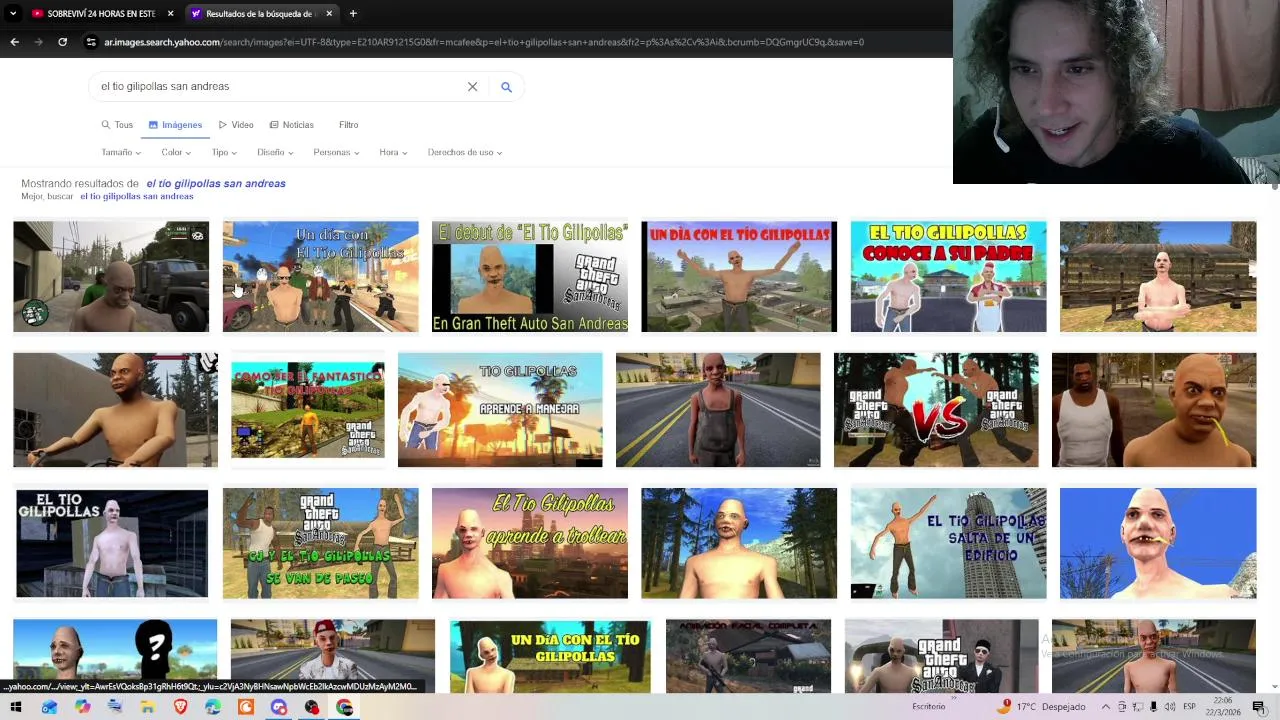Image resolution: width=1280 pixels, height=720 pixels.
Task: Reload the page with the refresh icon
Action: coord(62,42)
